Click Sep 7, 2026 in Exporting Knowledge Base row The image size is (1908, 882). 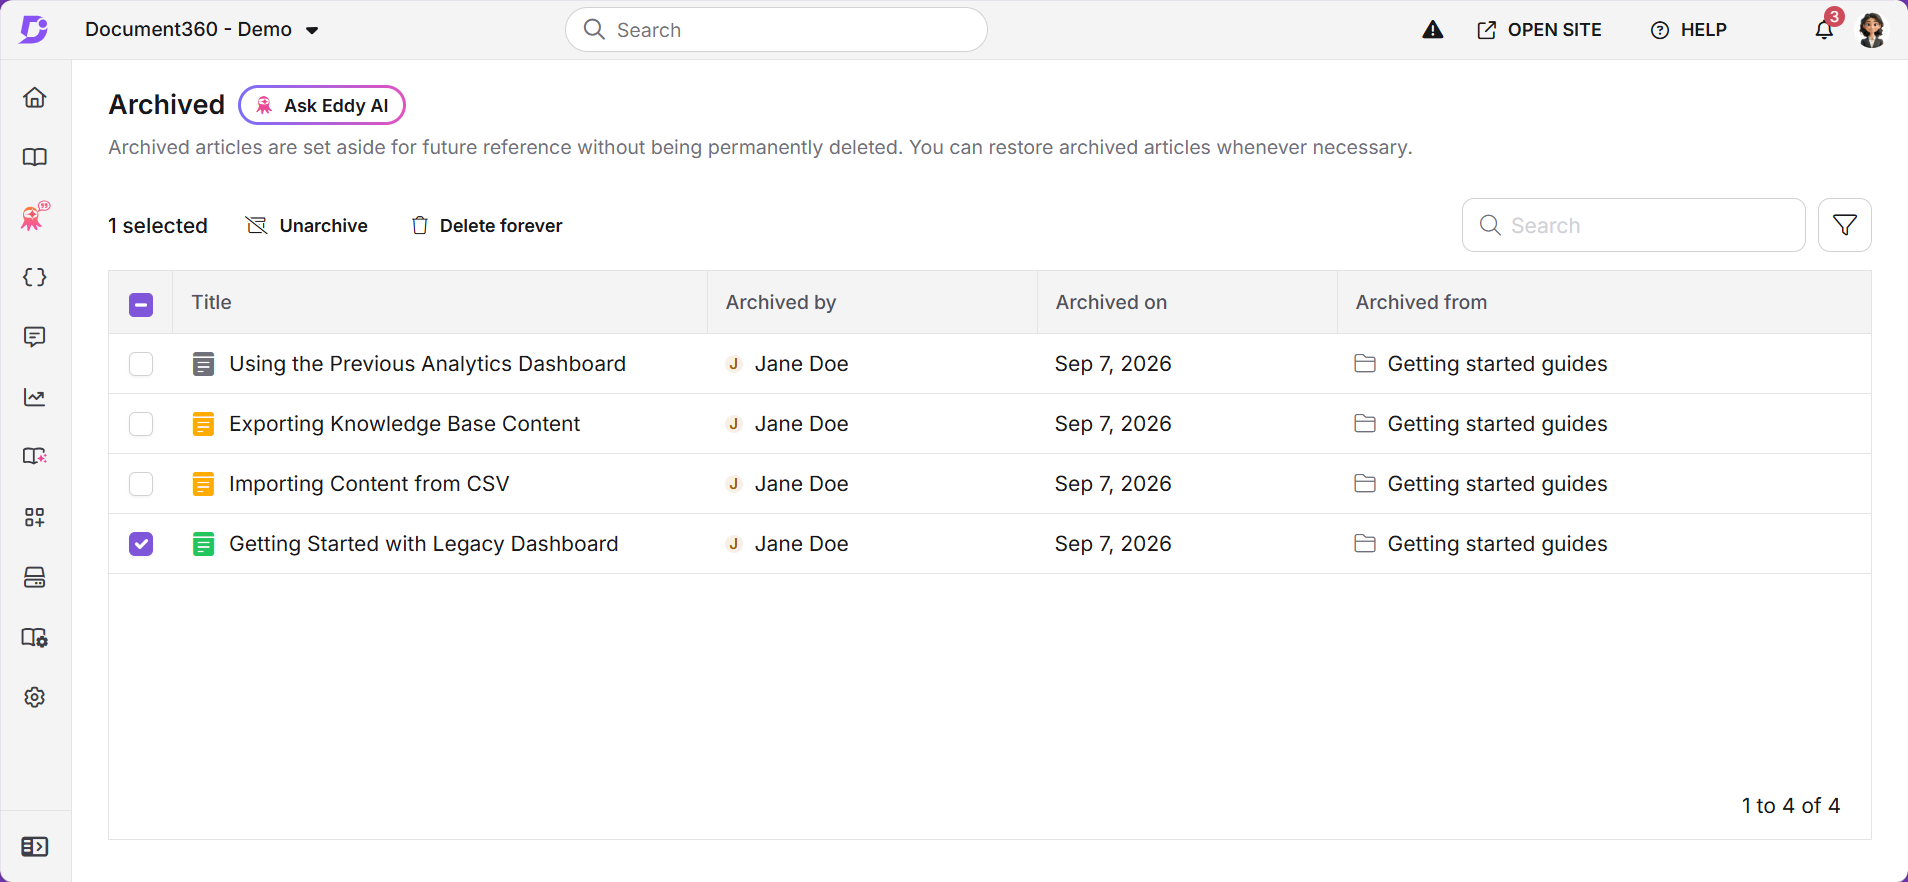pyautogui.click(x=1113, y=424)
